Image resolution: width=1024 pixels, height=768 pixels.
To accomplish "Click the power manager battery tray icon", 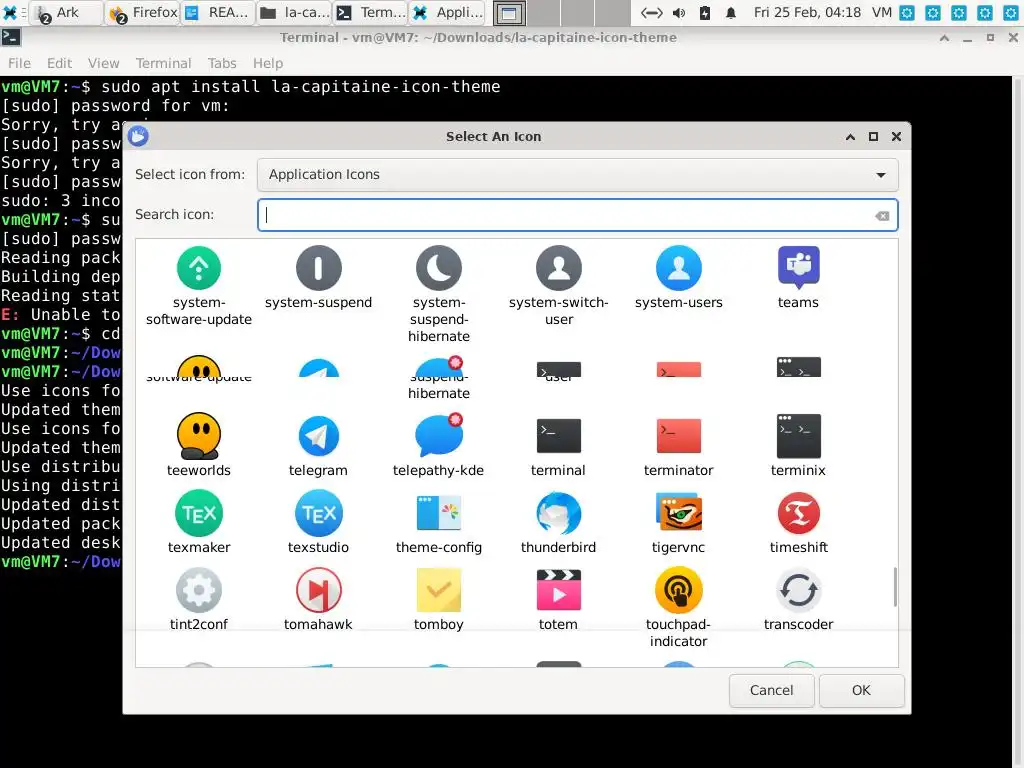I will (705, 12).
